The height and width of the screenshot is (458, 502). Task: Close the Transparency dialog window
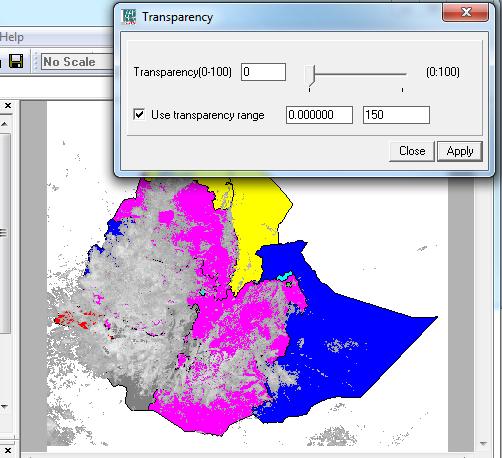466,13
